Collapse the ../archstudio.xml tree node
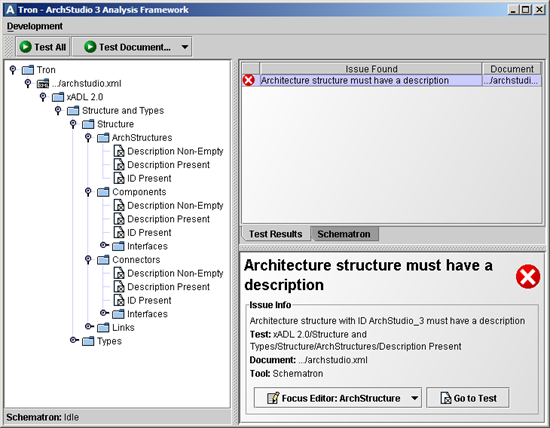The image size is (550, 428). 28,83
